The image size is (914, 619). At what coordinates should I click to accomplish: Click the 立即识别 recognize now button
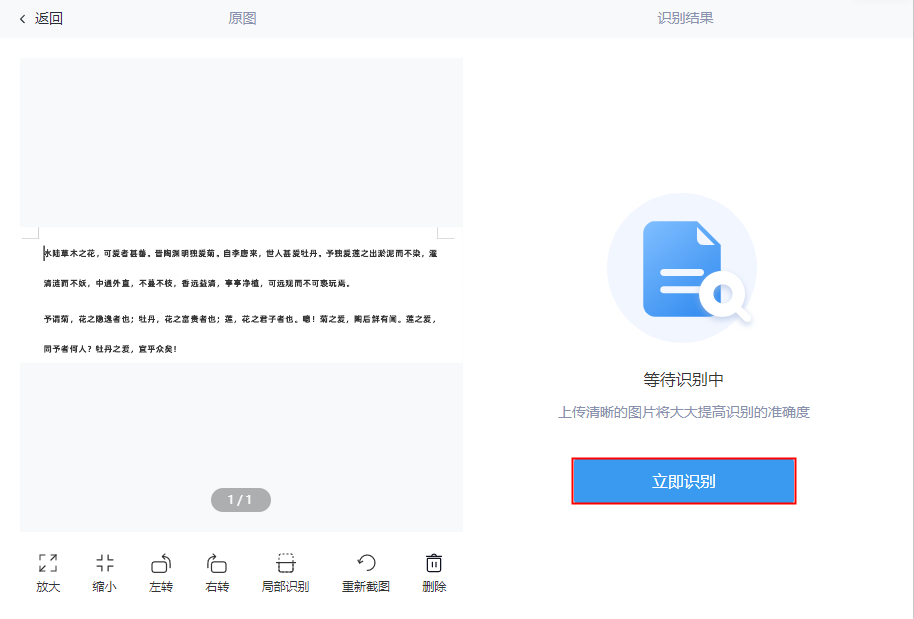683,481
